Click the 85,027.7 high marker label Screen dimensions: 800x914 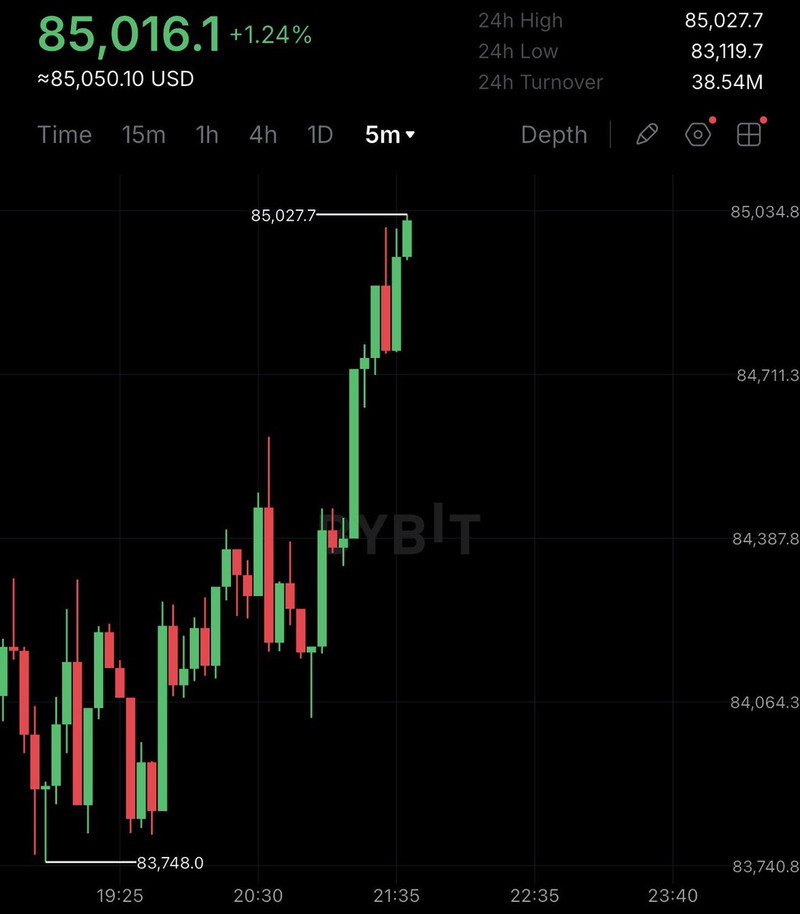click(283, 216)
